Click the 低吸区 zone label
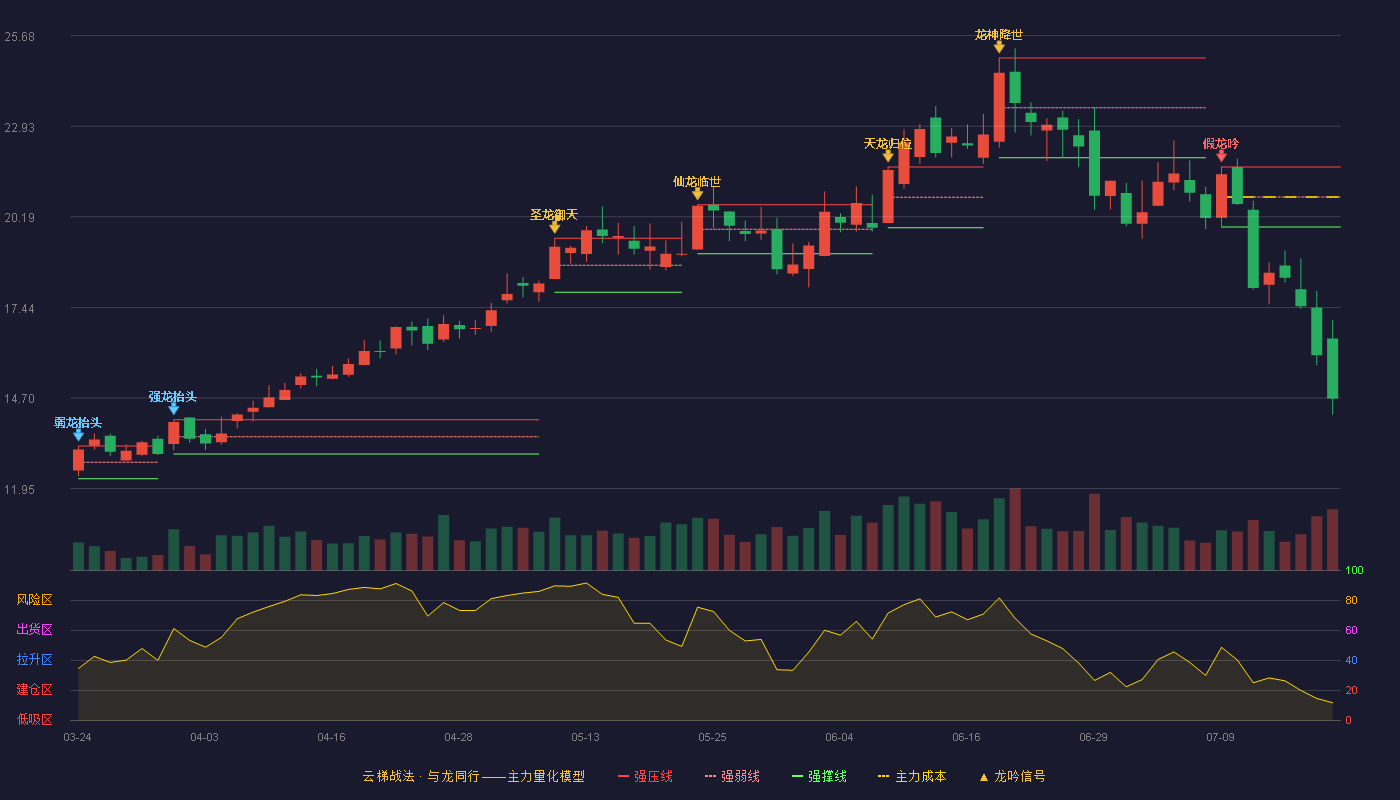This screenshot has height=800, width=1400. [34, 720]
